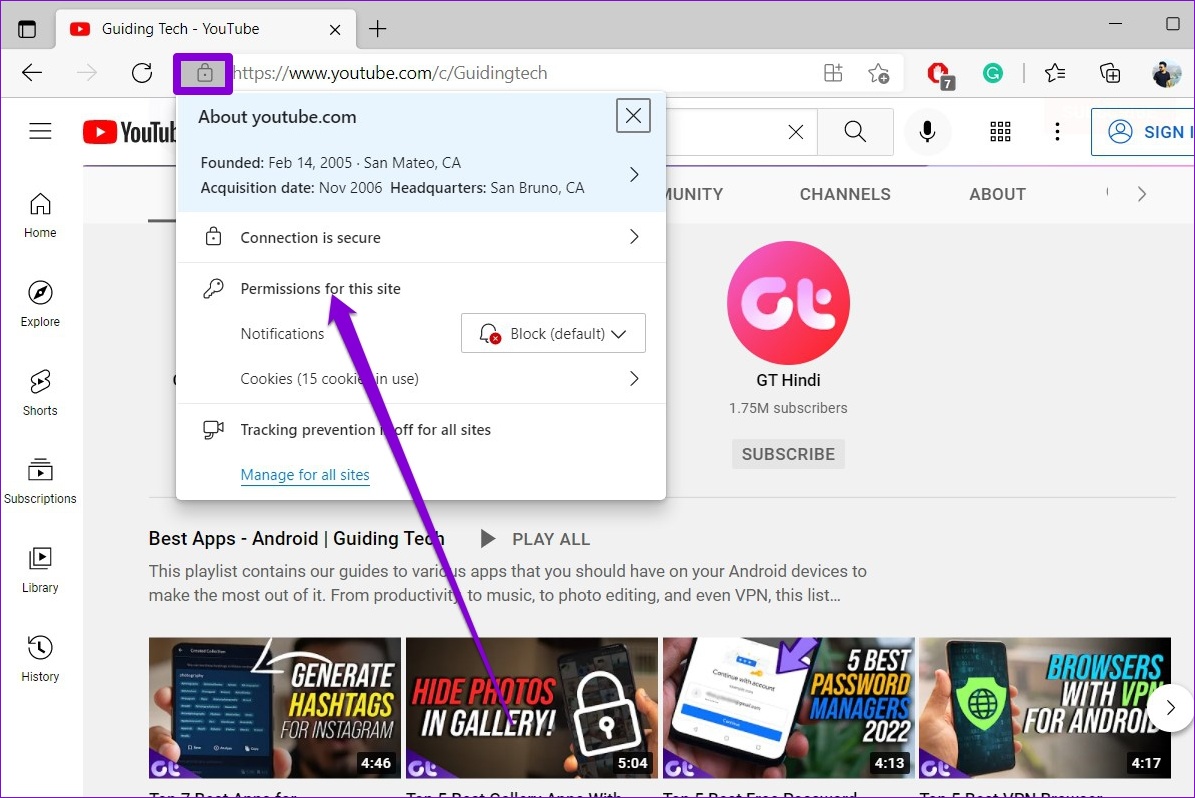Click the Permissions for this site heading
Image resolution: width=1195 pixels, height=798 pixels.
point(320,289)
